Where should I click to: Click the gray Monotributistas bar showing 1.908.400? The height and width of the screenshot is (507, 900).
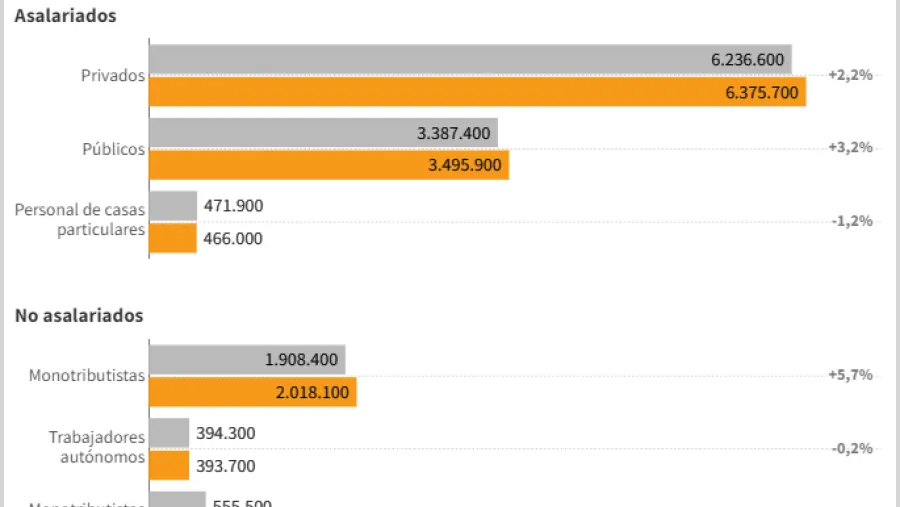coord(247,360)
